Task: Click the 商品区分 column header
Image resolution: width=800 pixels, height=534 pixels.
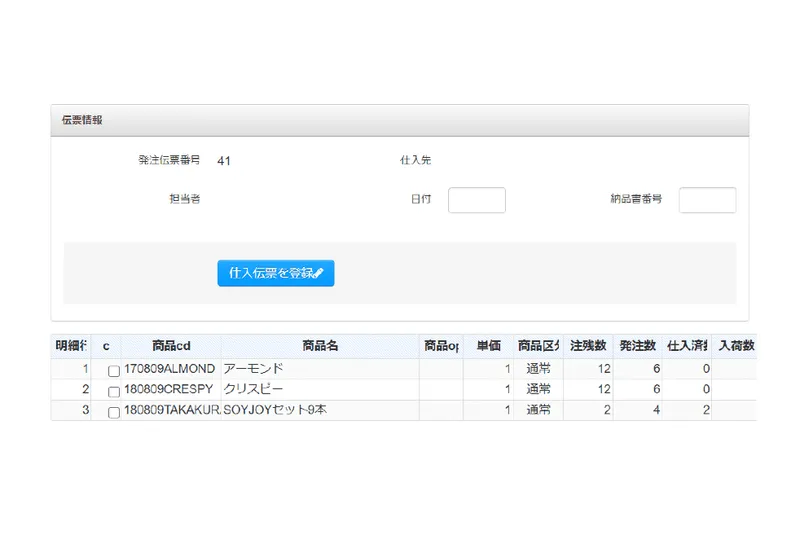Action: click(538, 346)
